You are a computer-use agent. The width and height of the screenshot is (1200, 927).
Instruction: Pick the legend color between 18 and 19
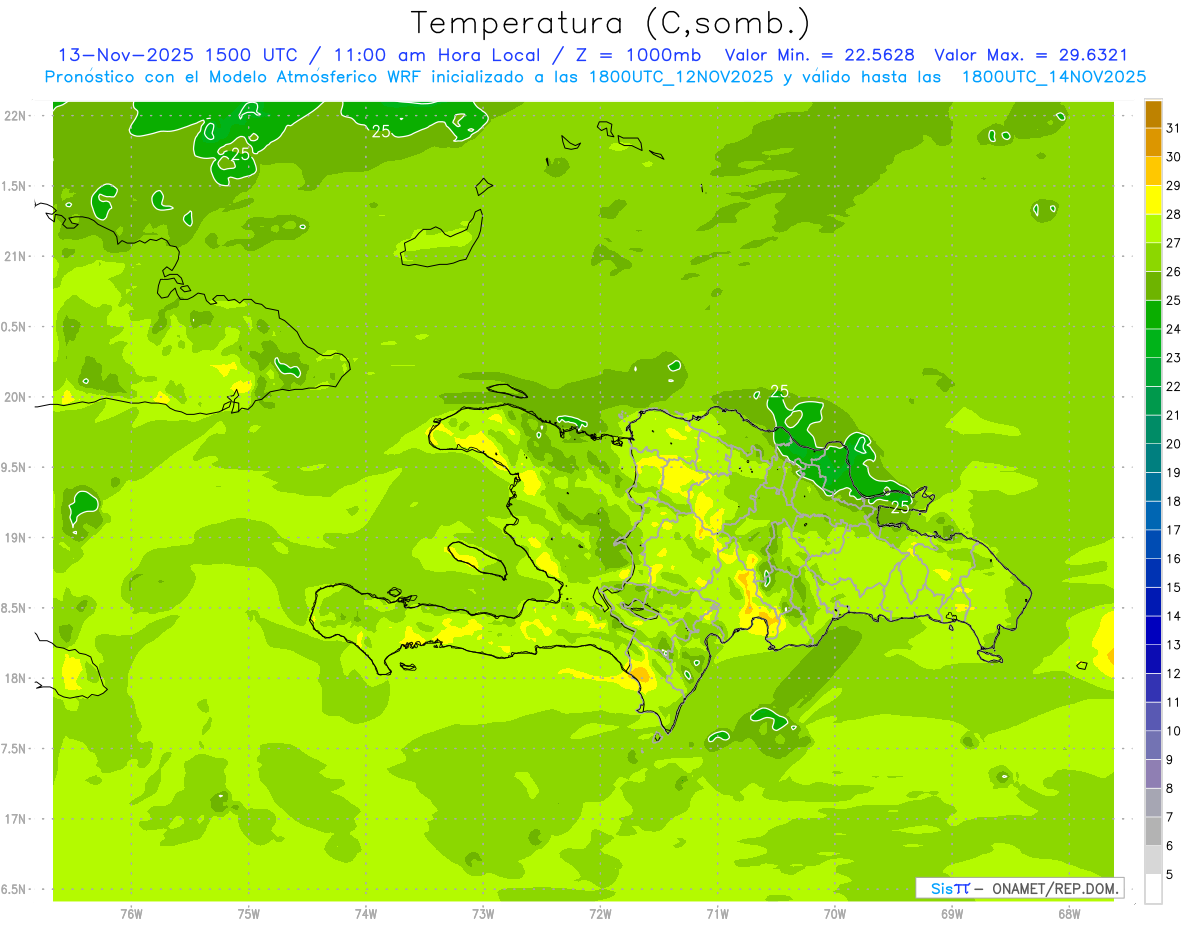click(1153, 487)
